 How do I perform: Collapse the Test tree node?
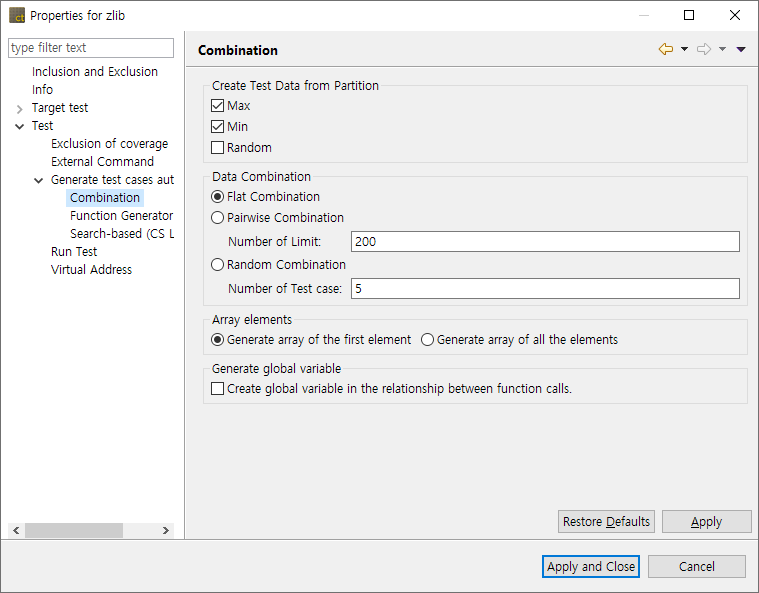pos(19,126)
